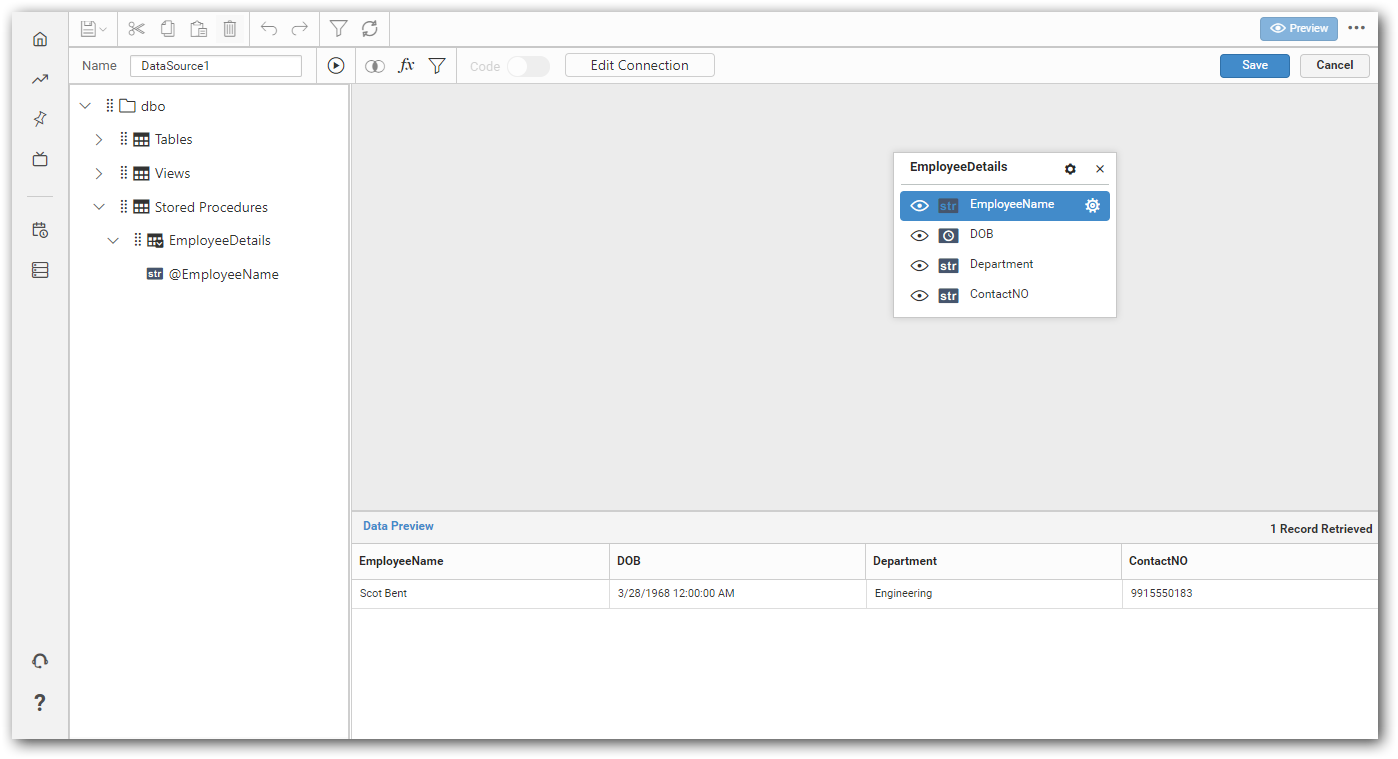Image resolution: width=1398 pixels, height=759 pixels.
Task: Select the Schedules icon in the left sidebar
Action: click(40, 229)
